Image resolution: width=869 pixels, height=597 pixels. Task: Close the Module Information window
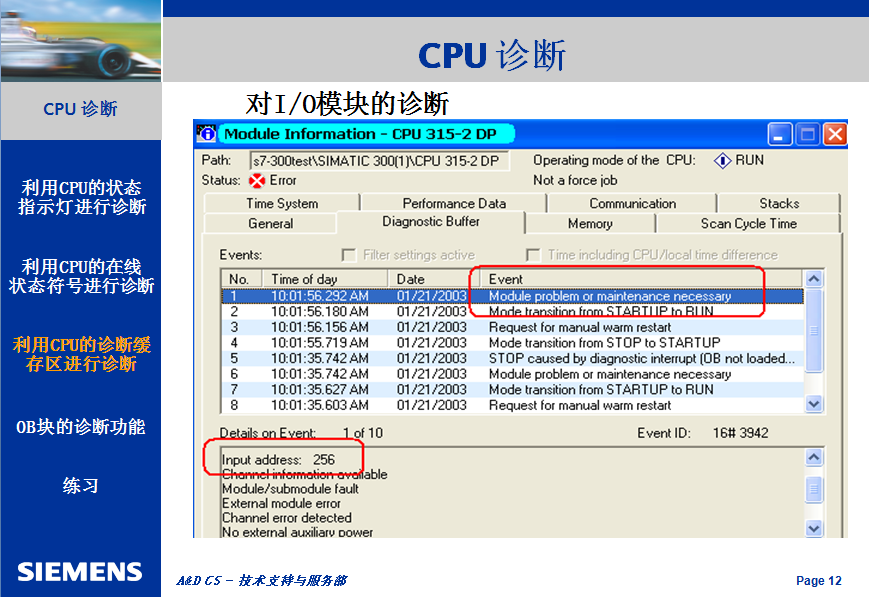tap(835, 134)
